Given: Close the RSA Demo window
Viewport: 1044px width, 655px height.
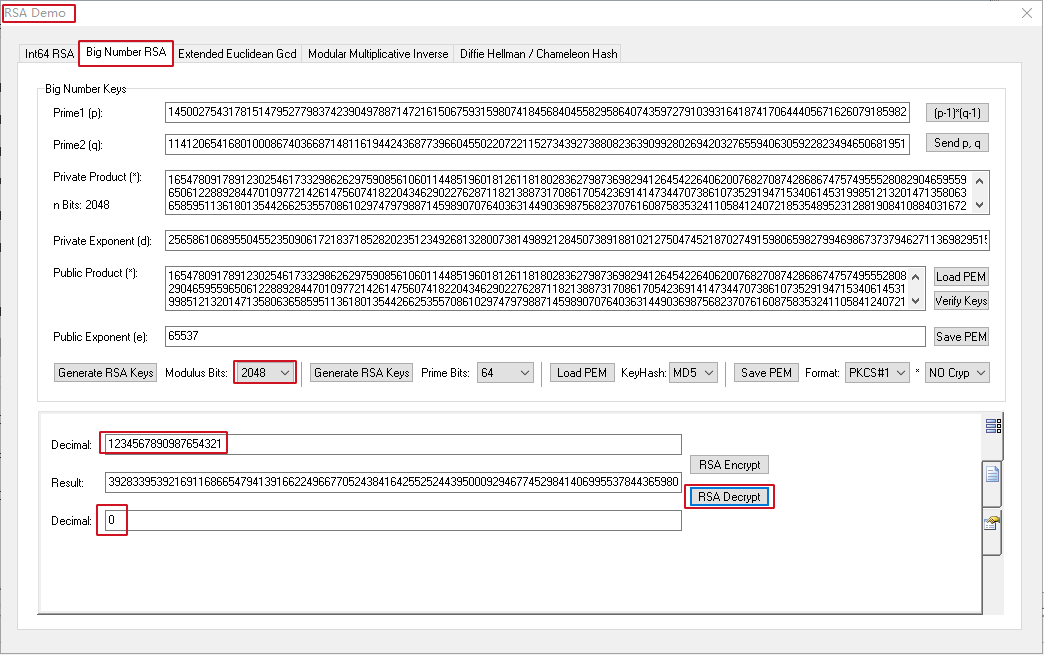Looking at the screenshot, I should [1025, 13].
